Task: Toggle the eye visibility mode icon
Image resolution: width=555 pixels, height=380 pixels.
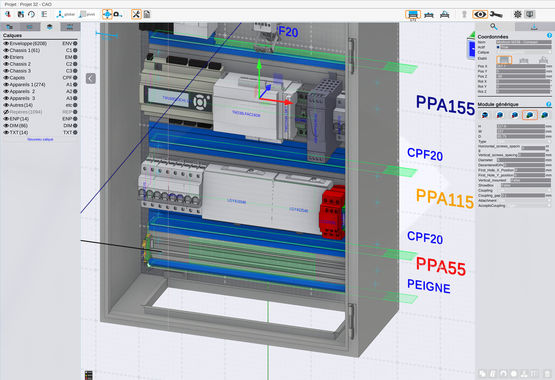Action: (x=480, y=15)
